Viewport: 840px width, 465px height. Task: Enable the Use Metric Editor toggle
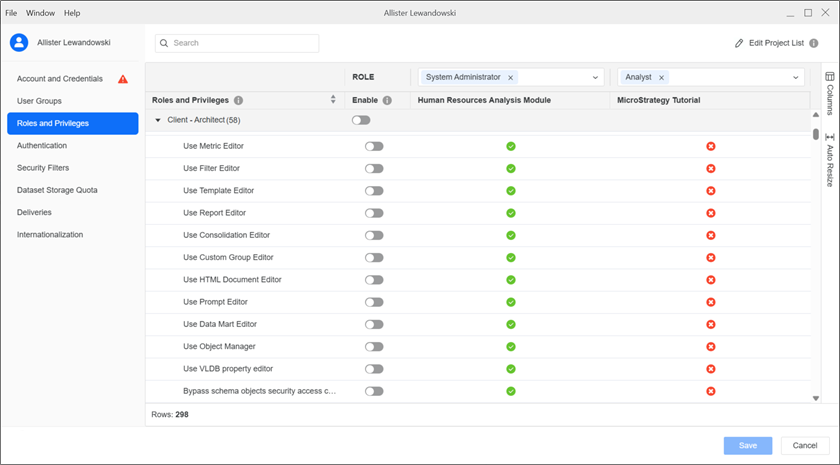374,146
